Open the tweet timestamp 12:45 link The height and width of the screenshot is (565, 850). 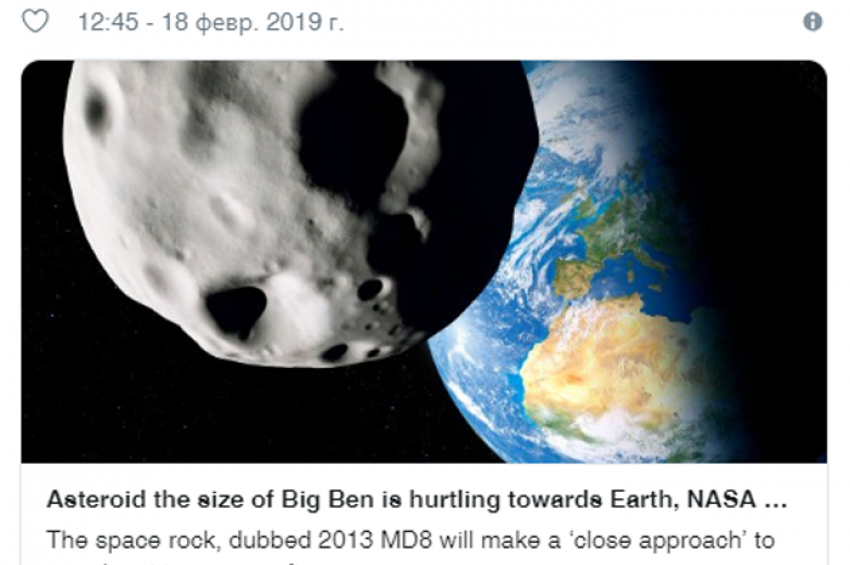(108, 22)
